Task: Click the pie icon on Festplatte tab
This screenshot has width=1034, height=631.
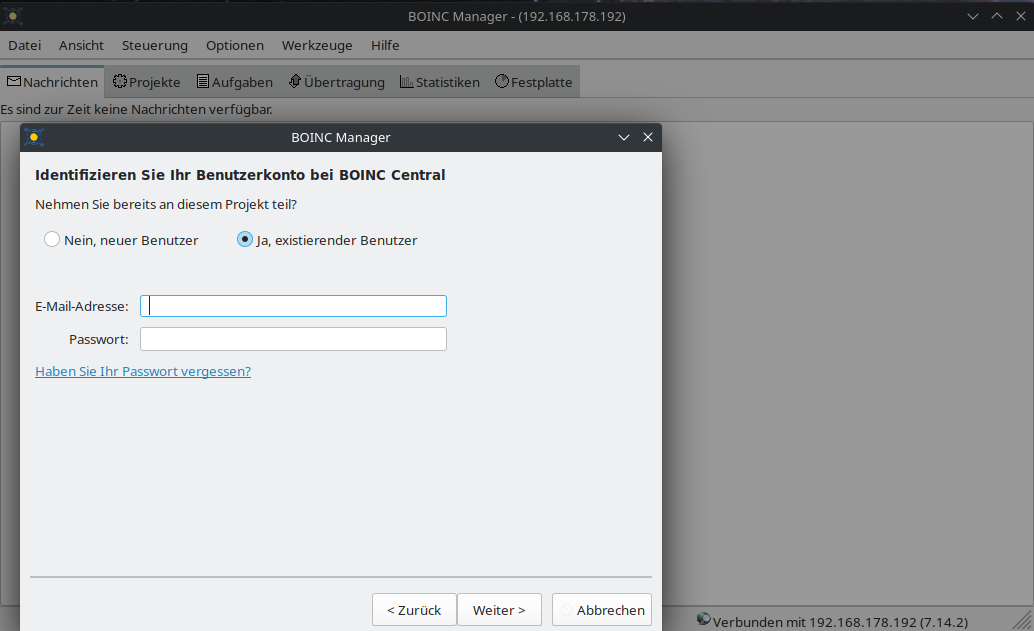Action: [x=502, y=82]
